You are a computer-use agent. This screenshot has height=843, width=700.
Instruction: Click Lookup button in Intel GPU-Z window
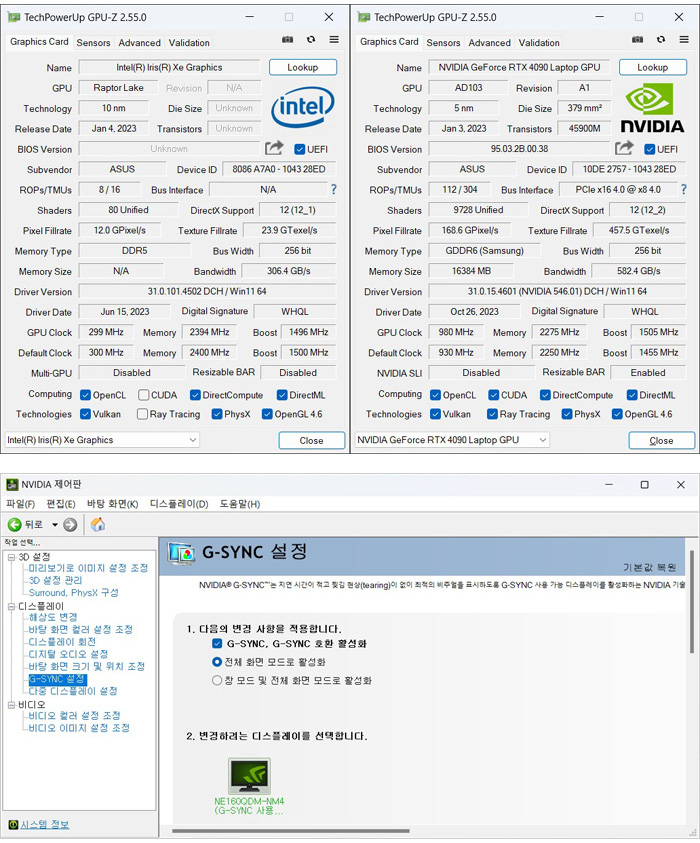click(x=303, y=67)
